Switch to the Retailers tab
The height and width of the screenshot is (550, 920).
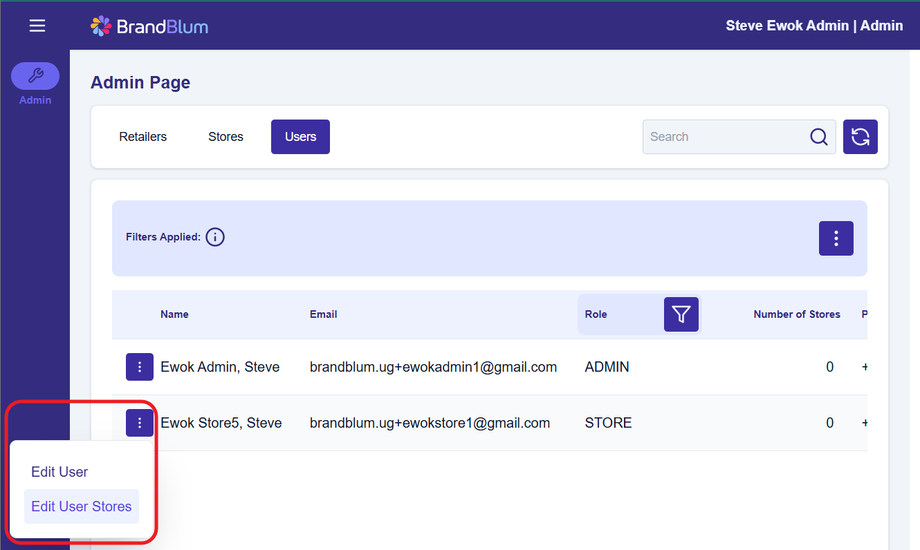point(143,137)
